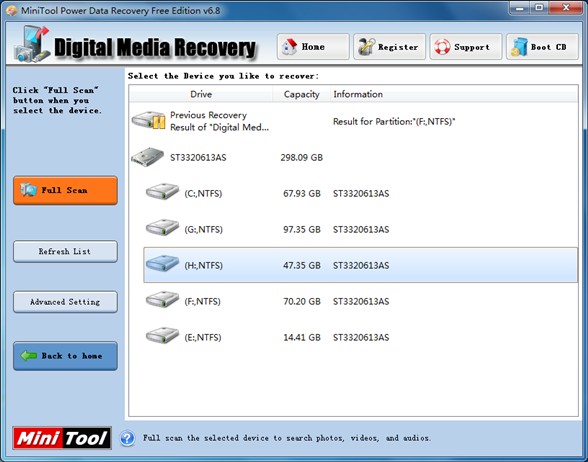This screenshot has width=588, height=462.
Task: Start a Full Scan of selected device
Action: pyautogui.click(x=65, y=190)
